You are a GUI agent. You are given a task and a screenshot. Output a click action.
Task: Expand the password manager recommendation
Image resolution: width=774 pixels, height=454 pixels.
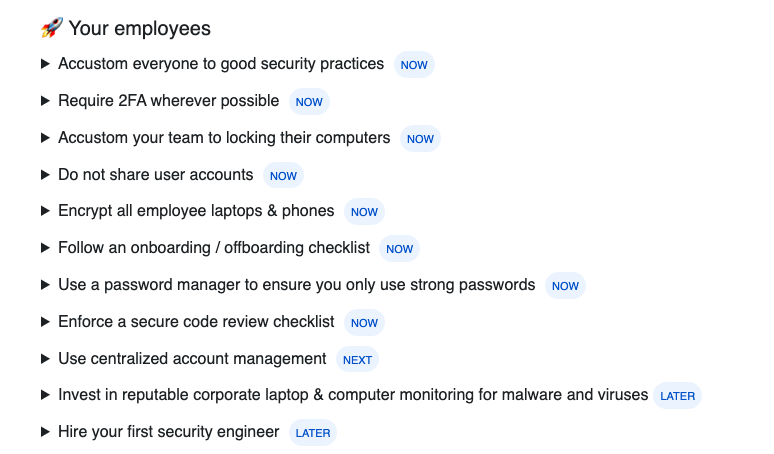click(x=45, y=285)
